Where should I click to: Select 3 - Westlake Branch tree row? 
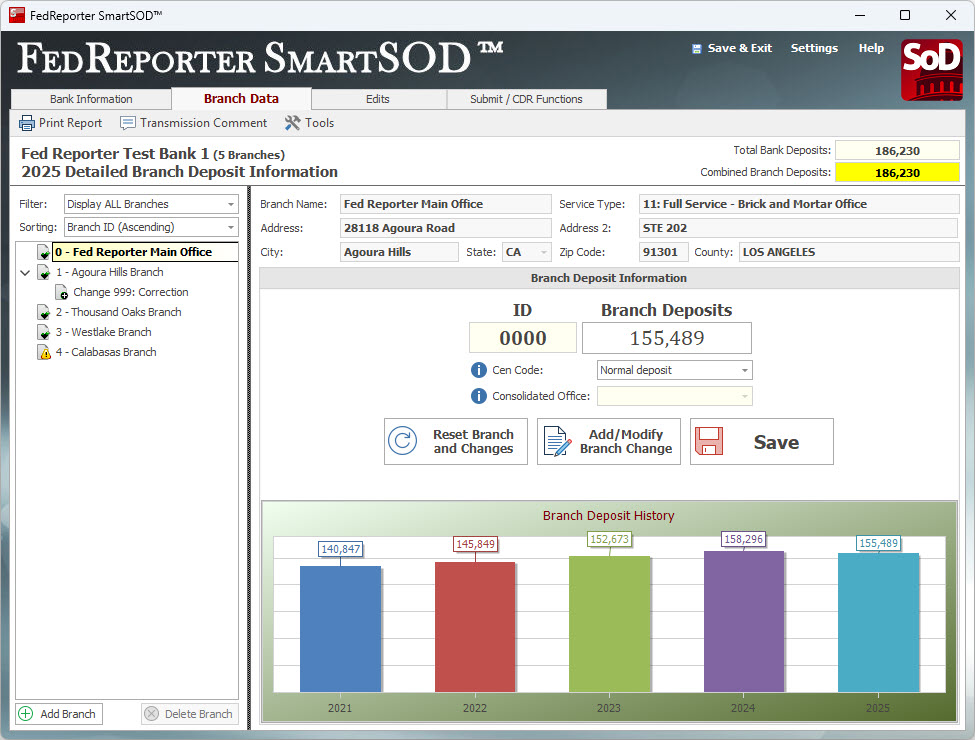pyautogui.click(x=103, y=332)
